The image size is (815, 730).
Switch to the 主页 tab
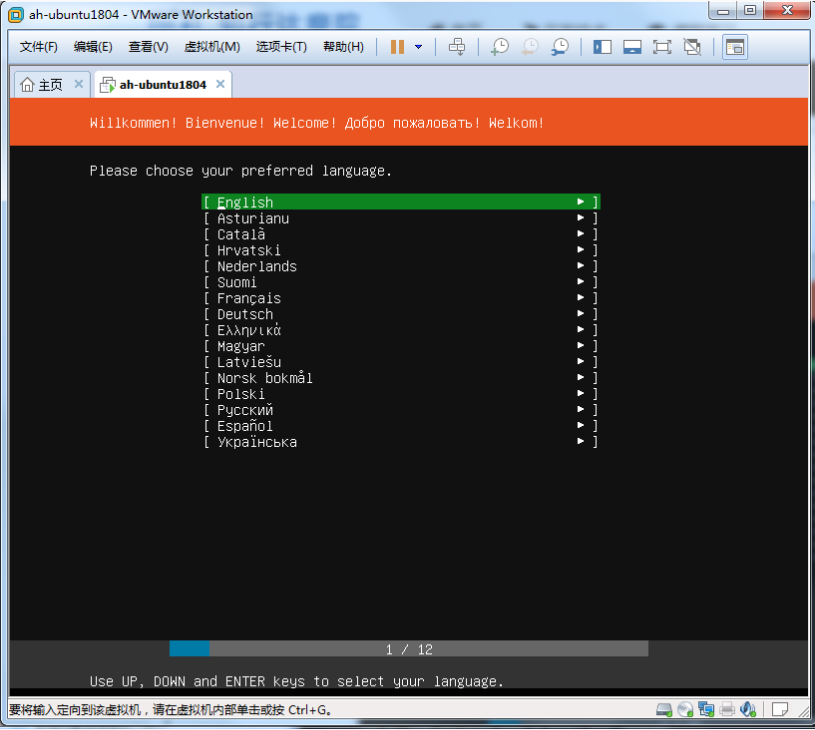click(x=42, y=85)
